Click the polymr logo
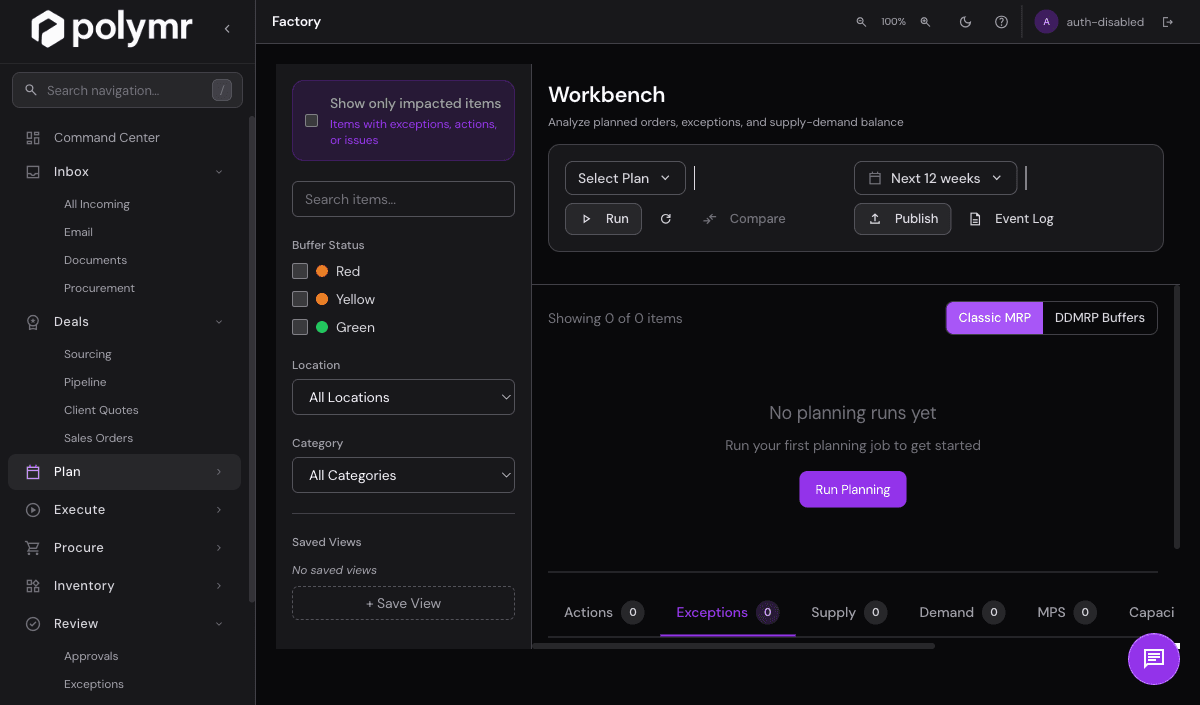 [x=111, y=28]
